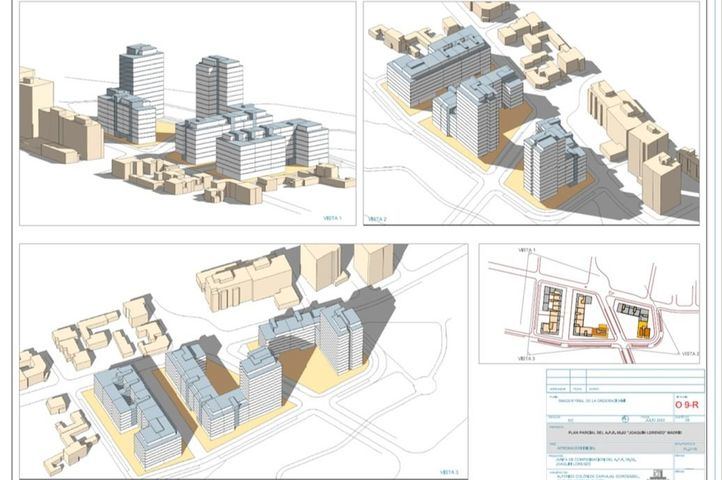Click the VISTA 2 label in top-right view
Viewport: 722px width, 480px height.
pyautogui.click(x=376, y=218)
